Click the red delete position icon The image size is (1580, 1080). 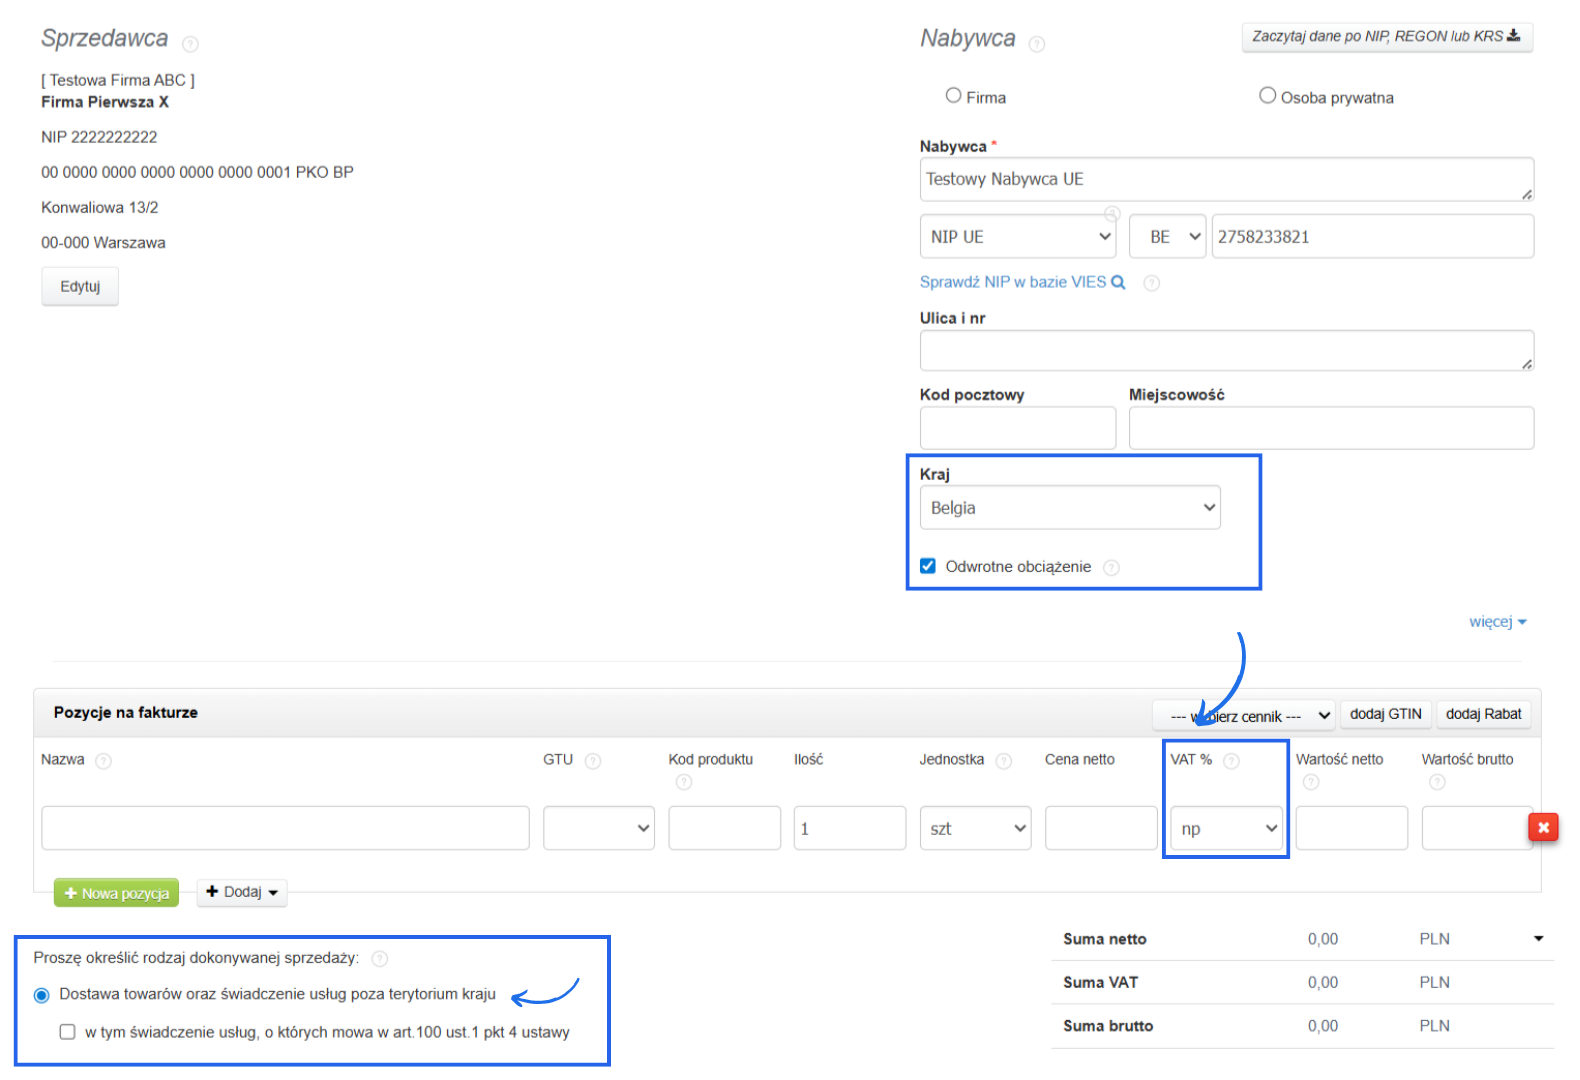(1543, 827)
